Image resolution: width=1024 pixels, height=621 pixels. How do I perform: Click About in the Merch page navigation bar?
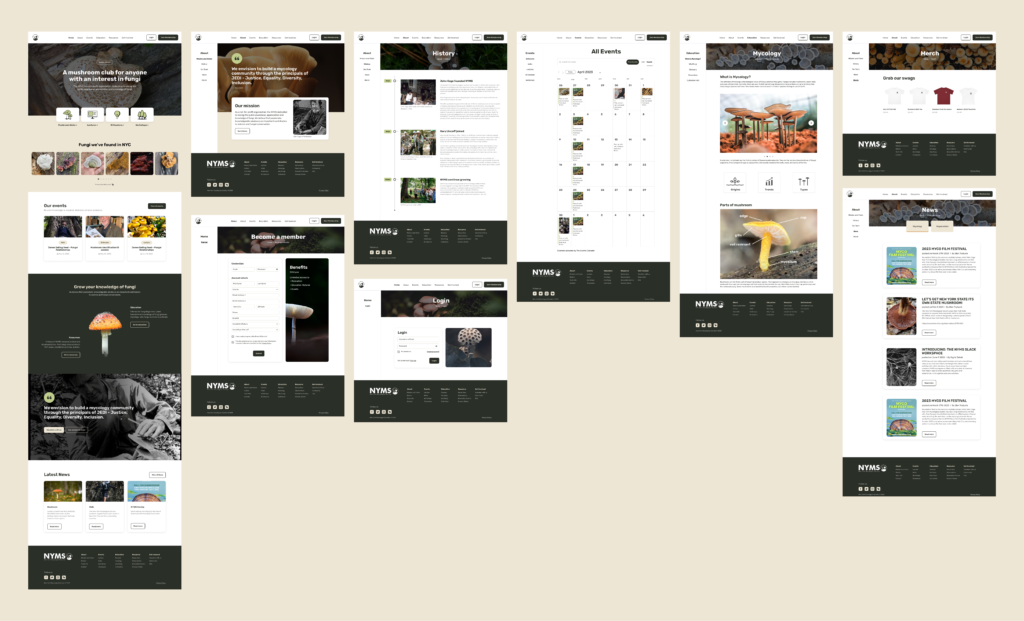pyautogui.click(x=895, y=38)
